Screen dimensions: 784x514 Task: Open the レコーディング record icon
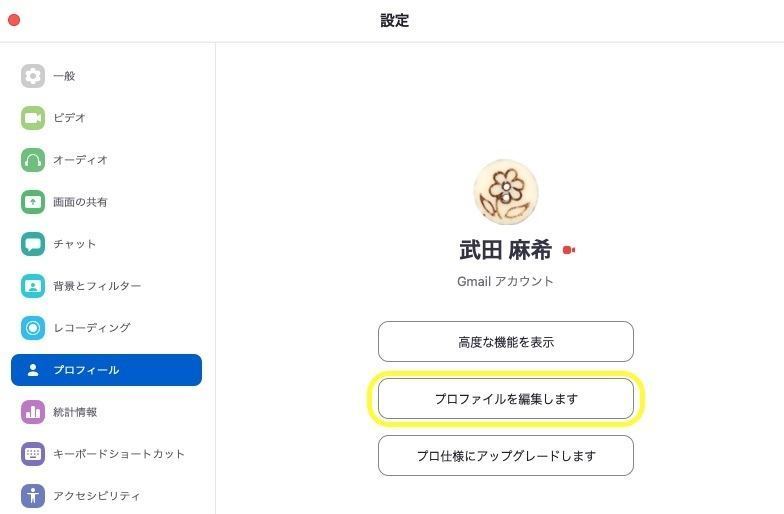(x=33, y=328)
